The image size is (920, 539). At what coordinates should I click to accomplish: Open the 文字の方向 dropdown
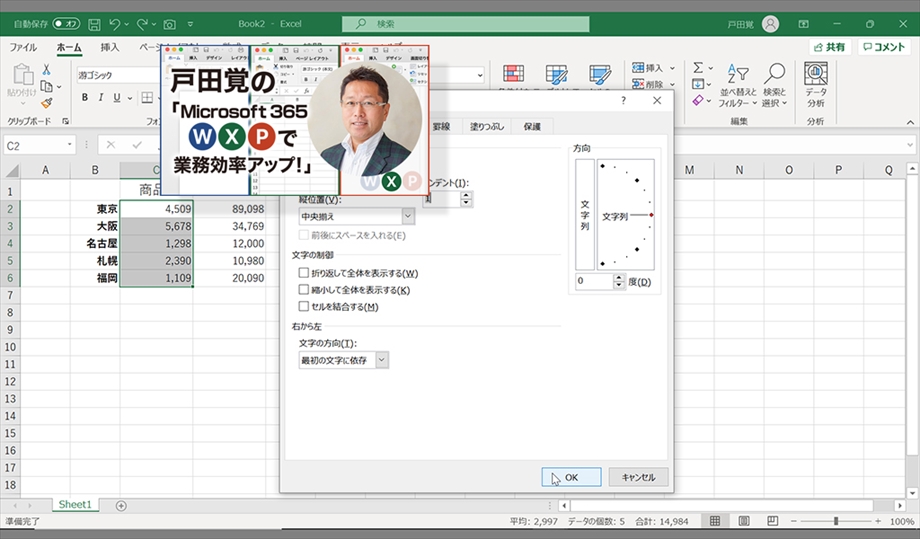(x=381, y=360)
